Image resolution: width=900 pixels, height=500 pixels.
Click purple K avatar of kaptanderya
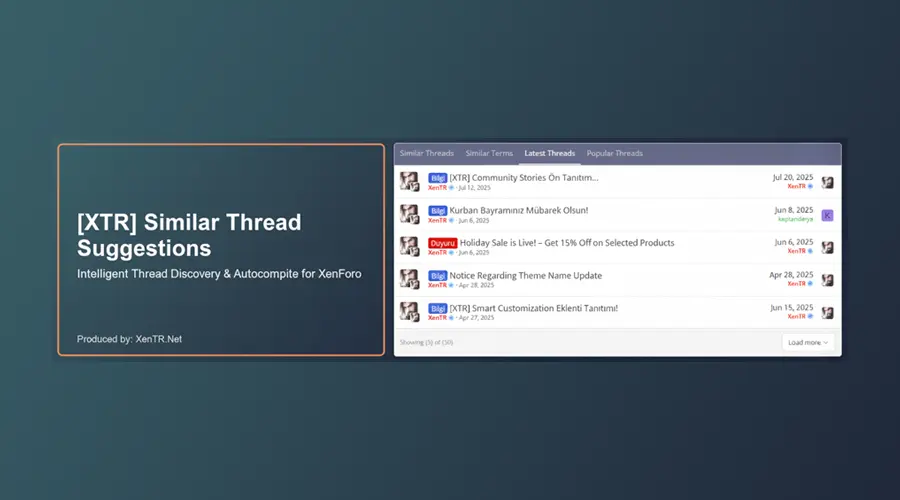[827, 215]
